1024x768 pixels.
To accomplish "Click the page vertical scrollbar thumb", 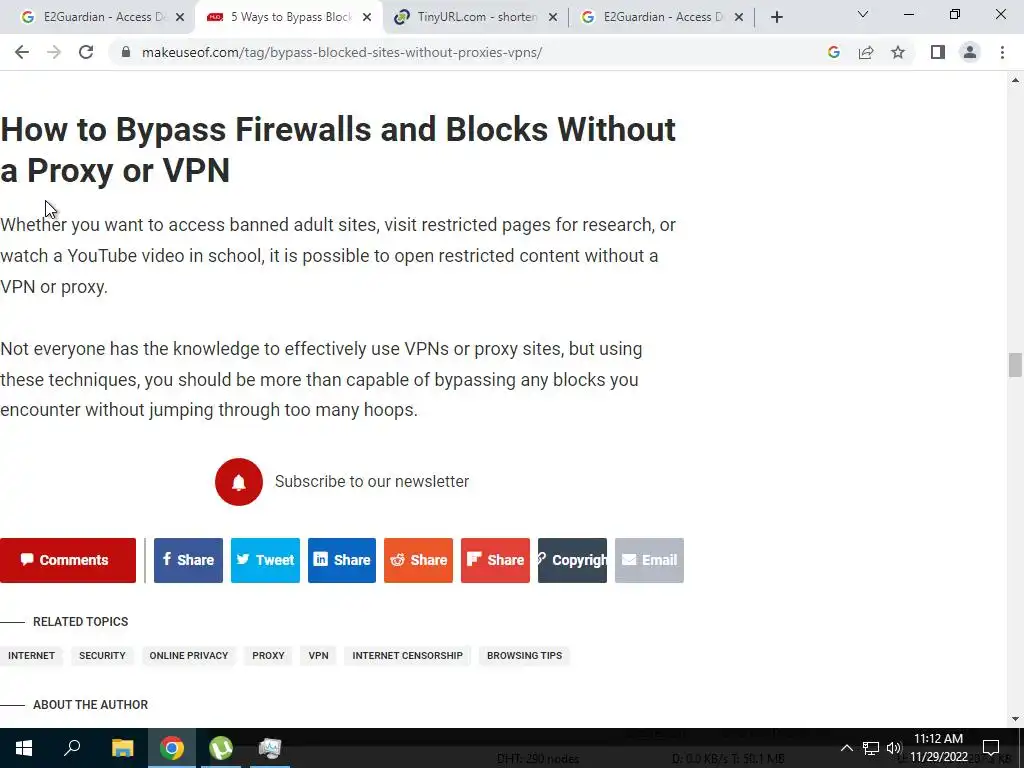I will pyautogui.click(x=1014, y=365).
